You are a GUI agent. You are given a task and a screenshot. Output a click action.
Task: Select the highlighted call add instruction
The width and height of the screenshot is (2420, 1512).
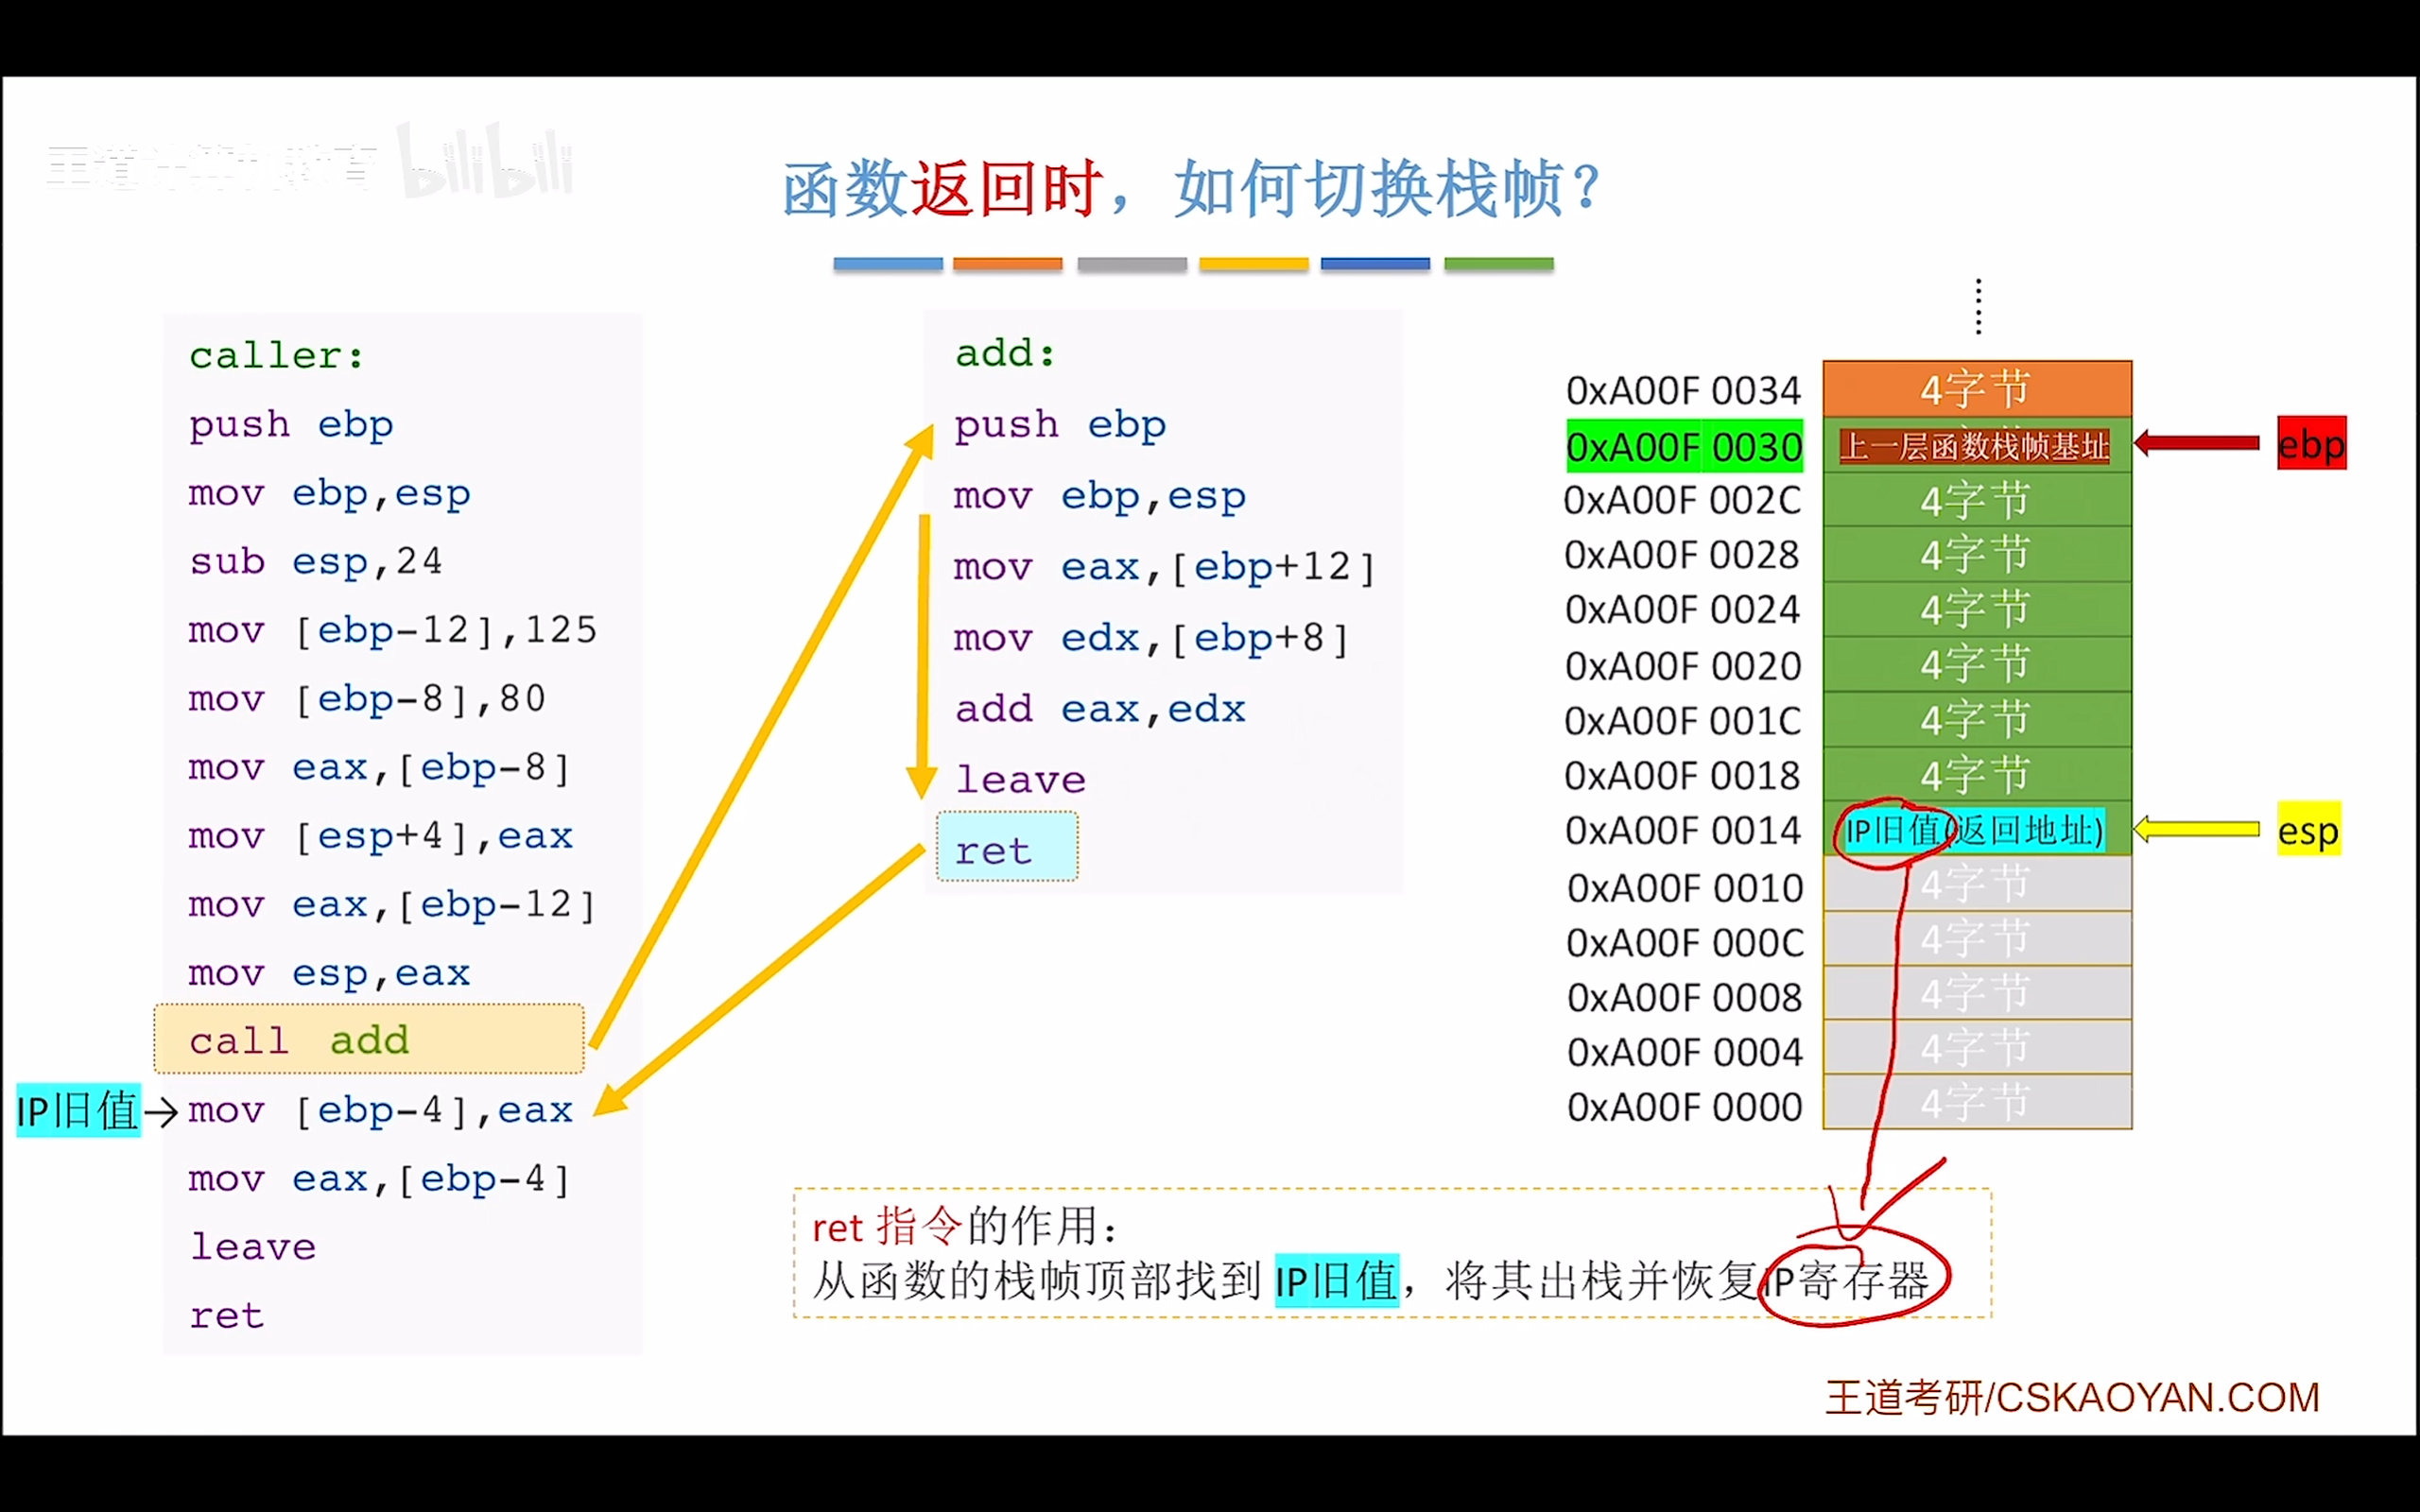[369, 1040]
